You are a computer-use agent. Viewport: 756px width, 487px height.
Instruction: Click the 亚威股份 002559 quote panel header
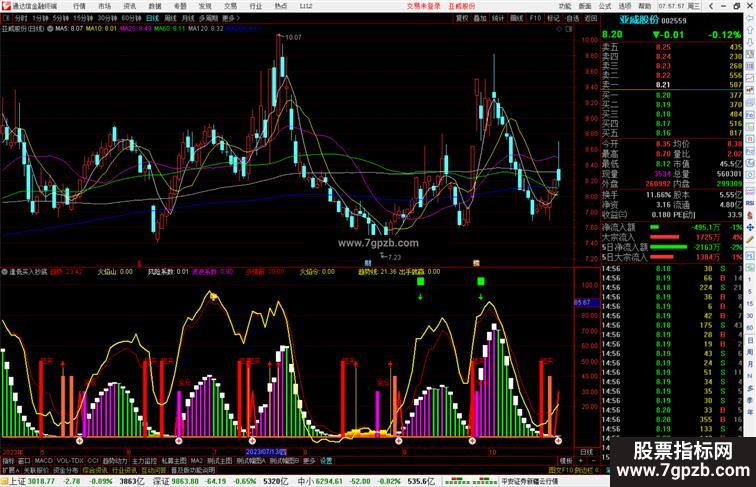[x=653, y=20]
